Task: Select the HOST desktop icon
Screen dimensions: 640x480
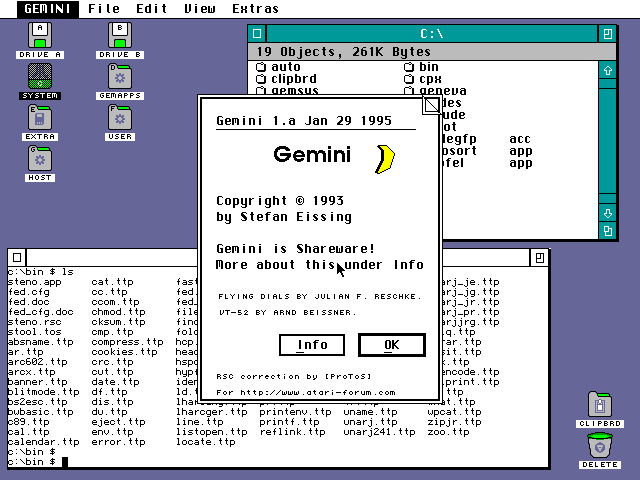Action: pos(40,158)
